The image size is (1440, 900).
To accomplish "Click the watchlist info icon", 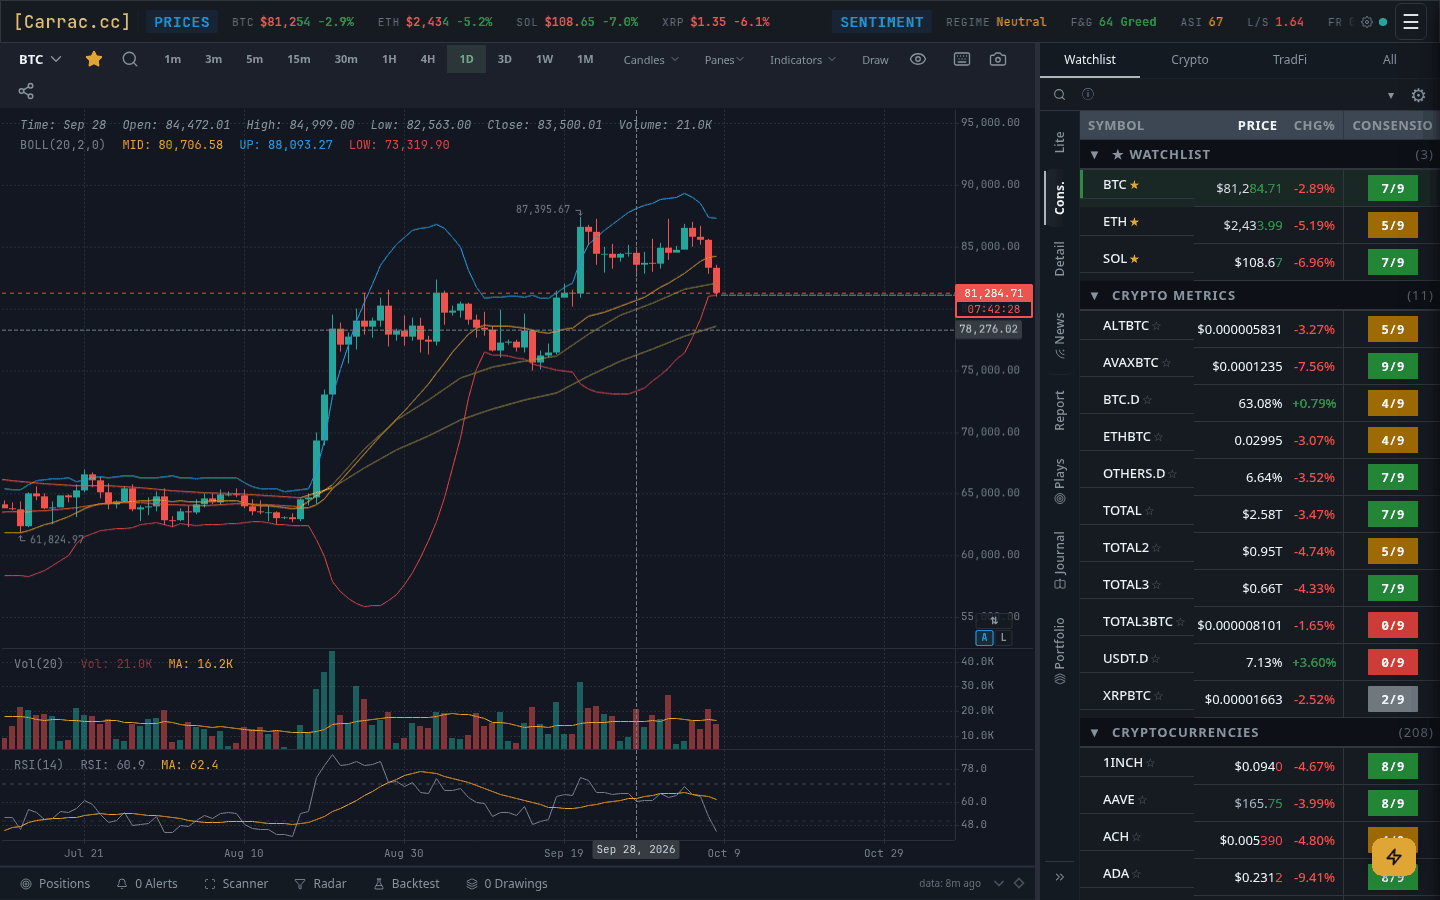I will (x=1088, y=94).
